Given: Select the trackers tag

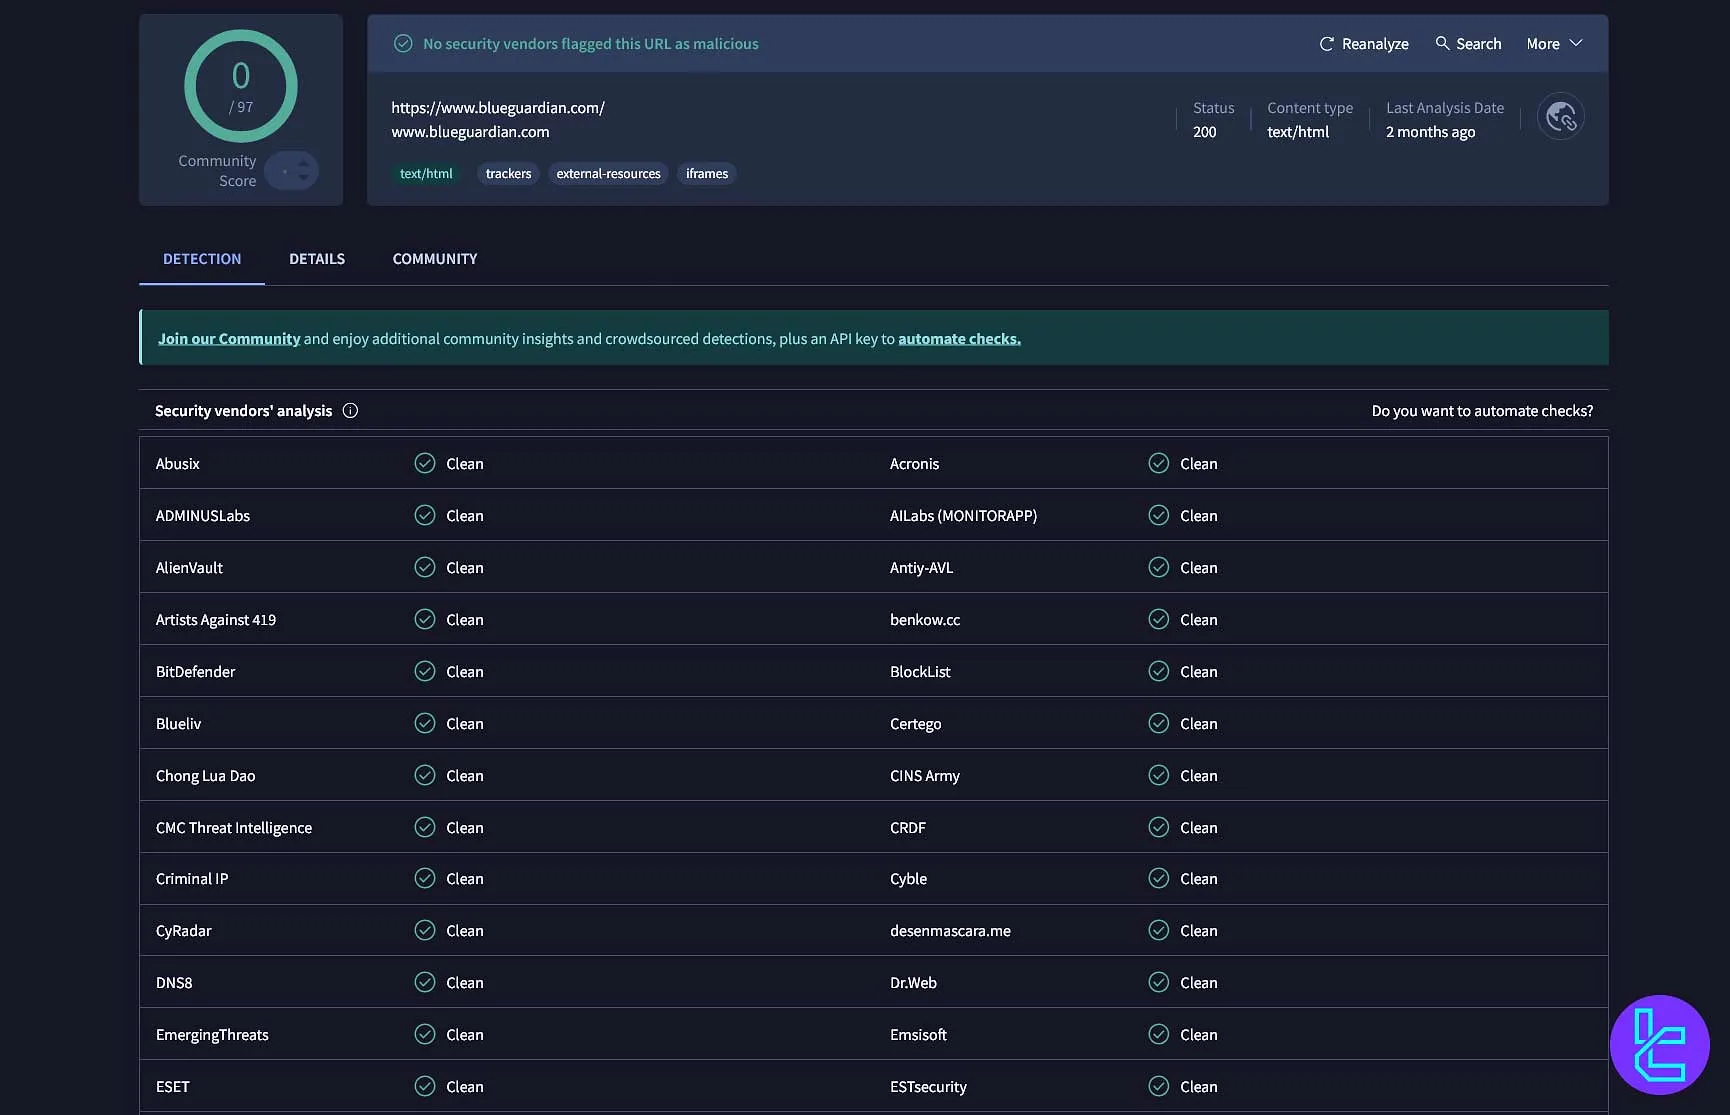Looking at the screenshot, I should (x=507, y=173).
